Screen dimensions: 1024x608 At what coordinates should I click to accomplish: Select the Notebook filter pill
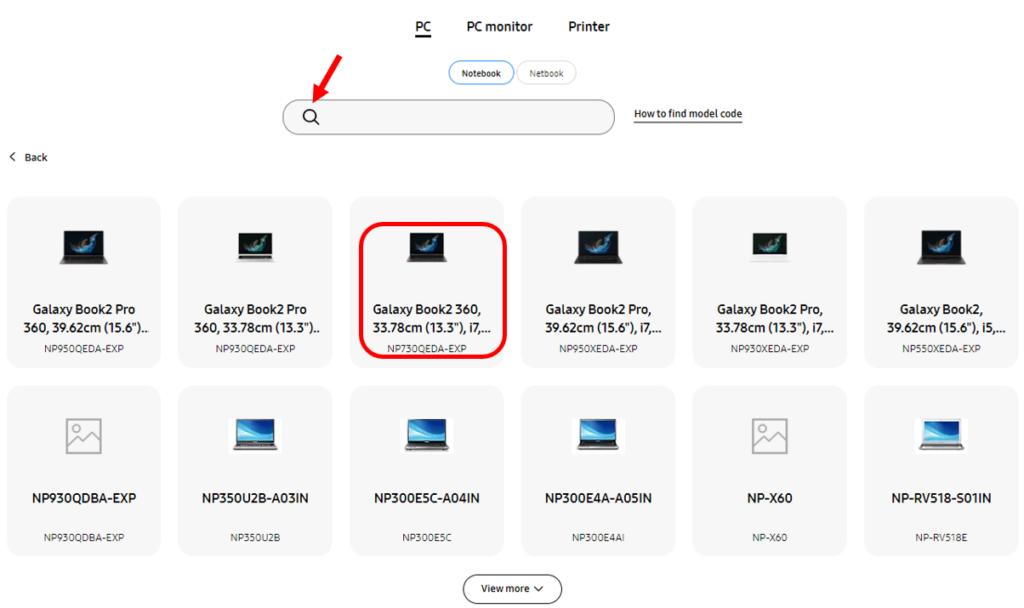[481, 73]
